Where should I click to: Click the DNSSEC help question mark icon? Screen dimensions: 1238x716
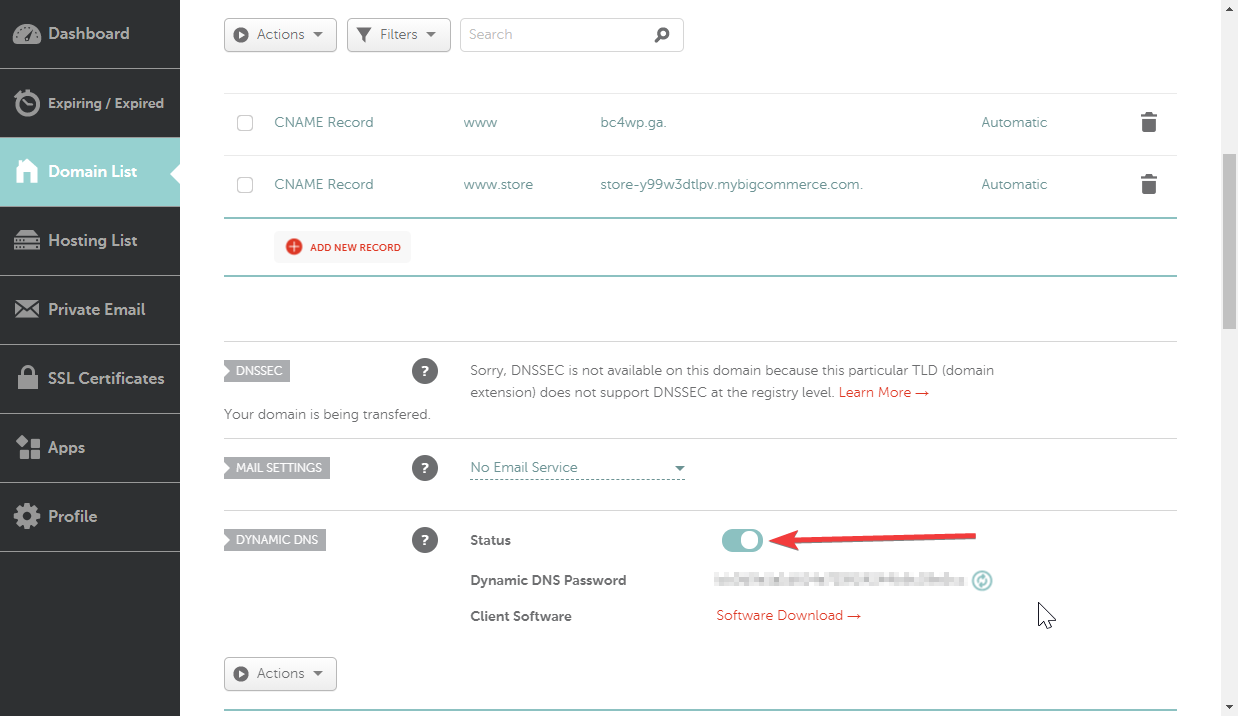425,372
